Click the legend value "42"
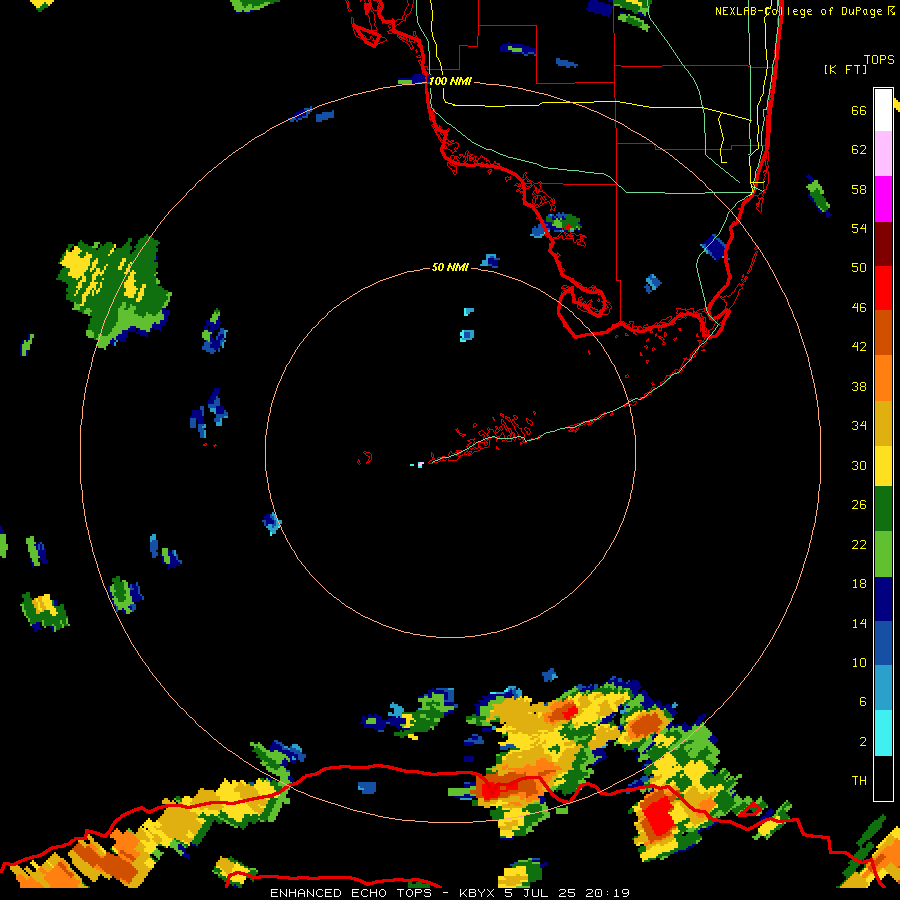Image resolution: width=900 pixels, height=900 pixels. click(859, 346)
